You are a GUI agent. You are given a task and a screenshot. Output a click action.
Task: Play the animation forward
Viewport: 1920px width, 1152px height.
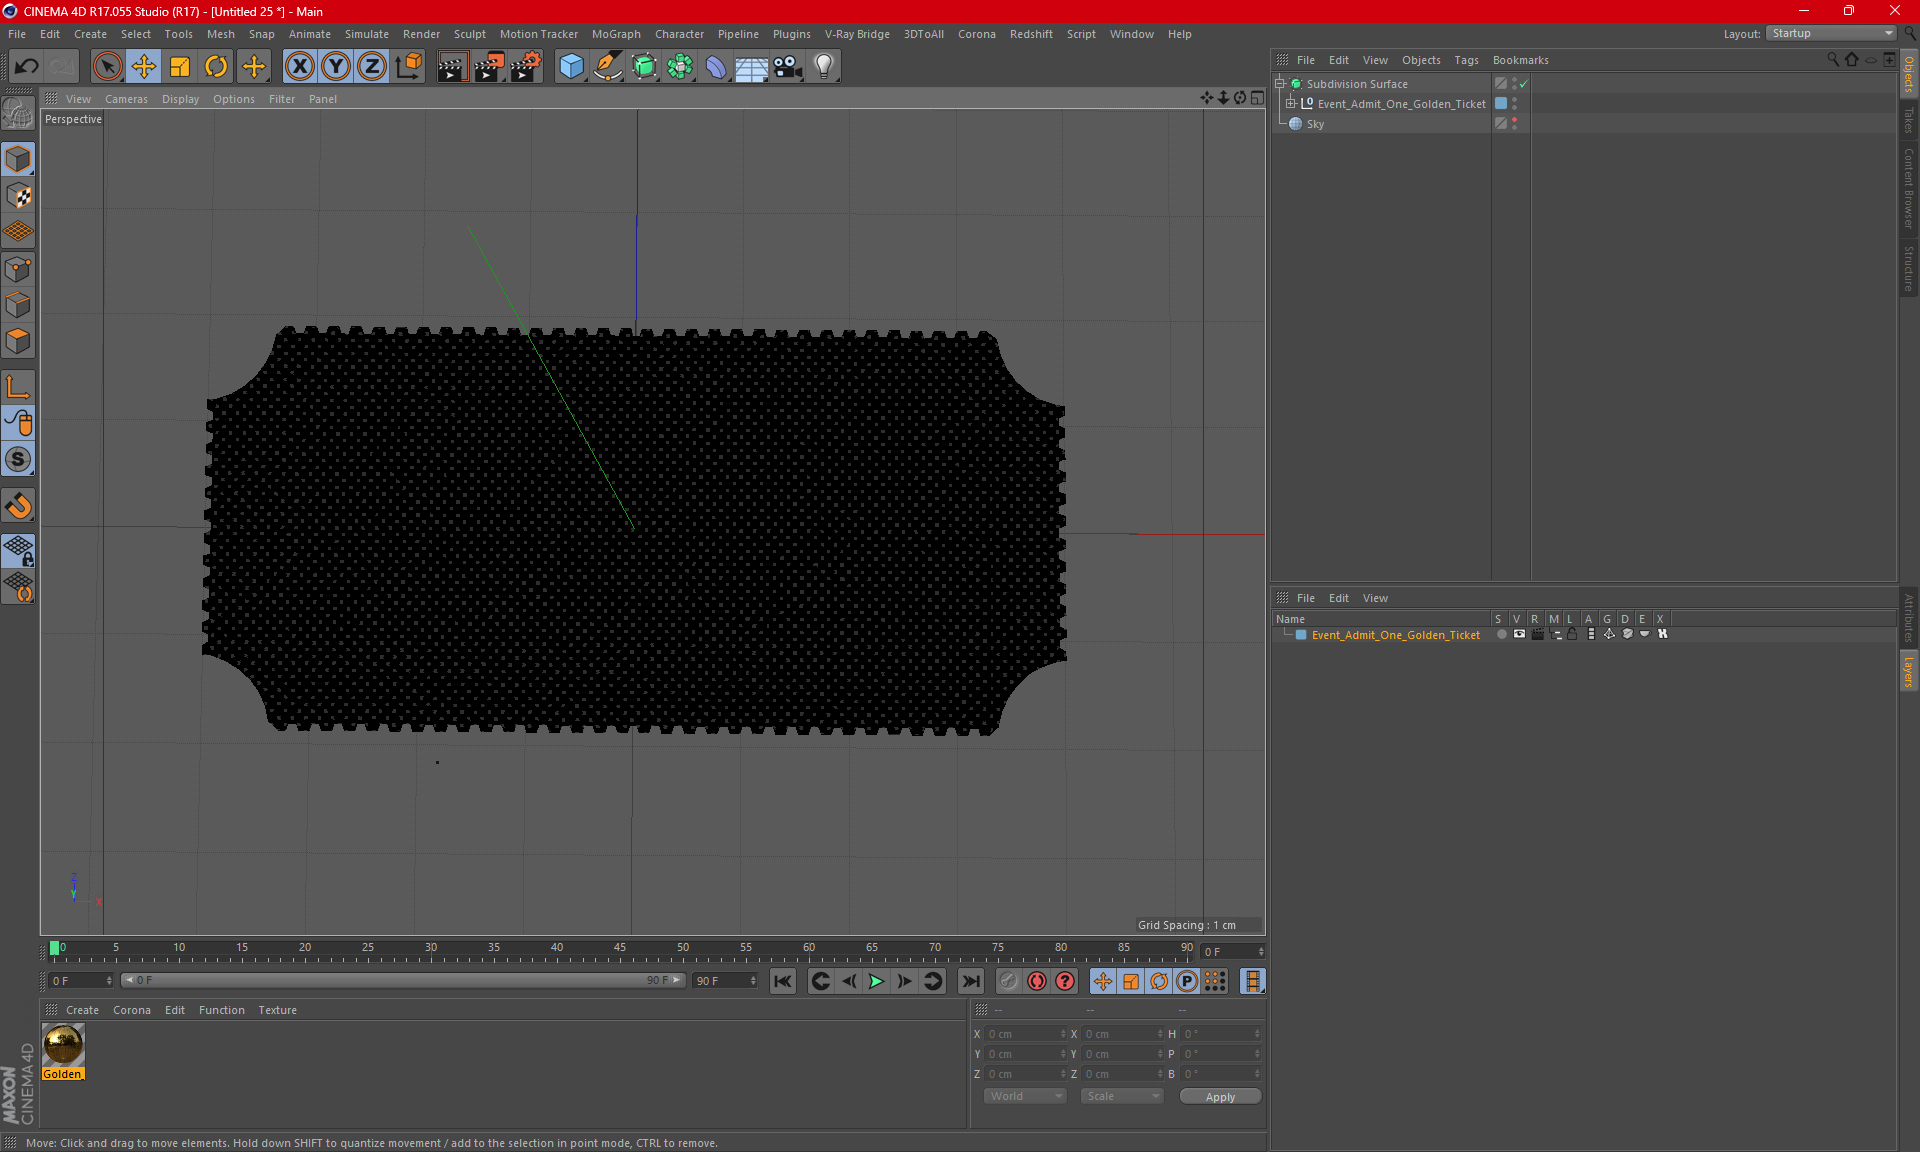[x=876, y=981]
